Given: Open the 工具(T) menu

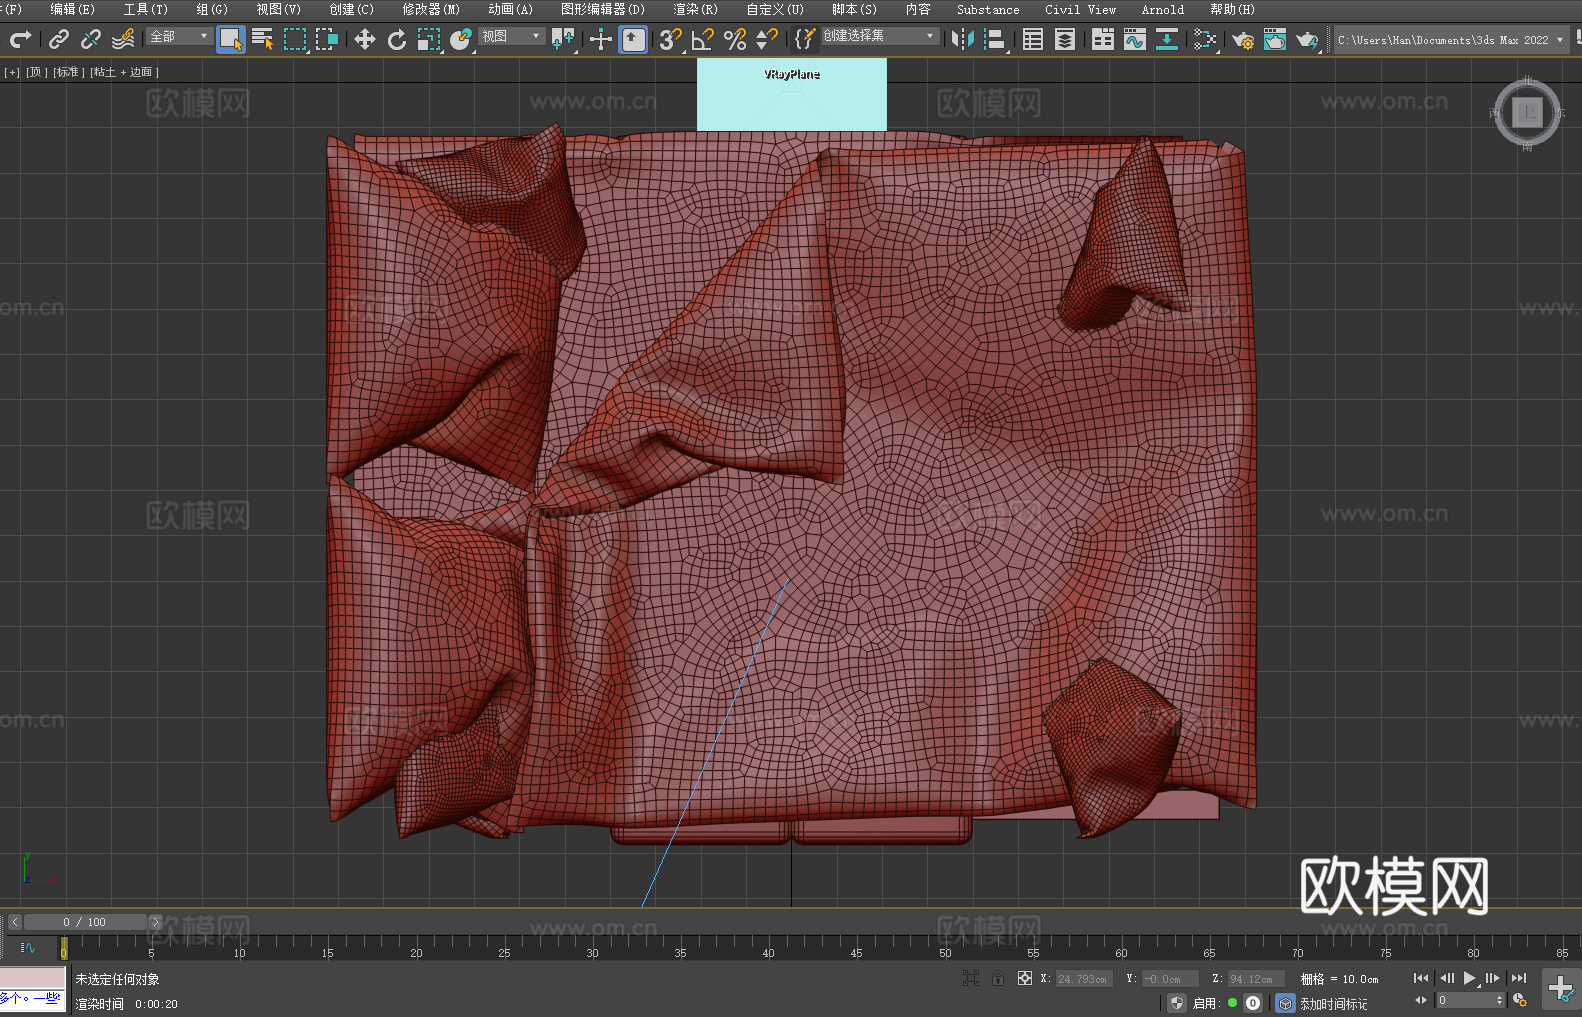Looking at the screenshot, I should pos(145,9).
